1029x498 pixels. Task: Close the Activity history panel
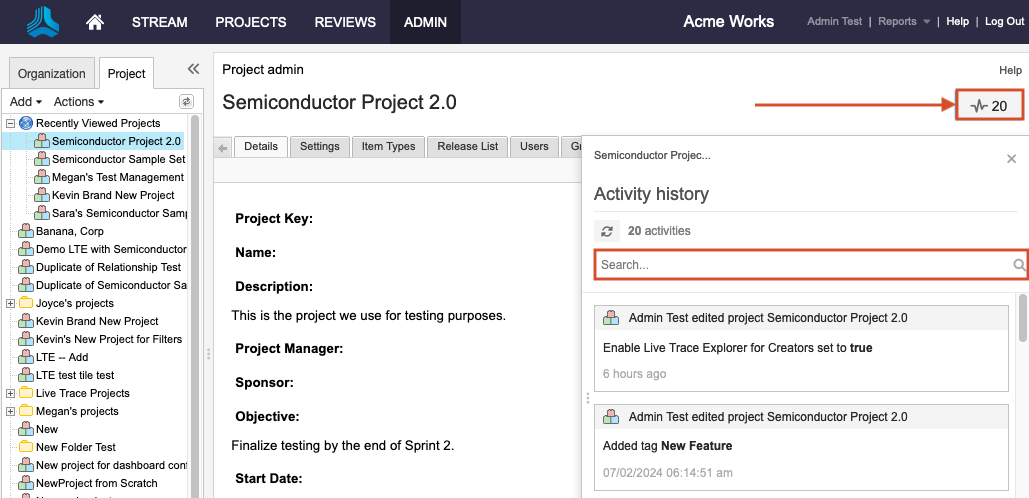[1011, 159]
